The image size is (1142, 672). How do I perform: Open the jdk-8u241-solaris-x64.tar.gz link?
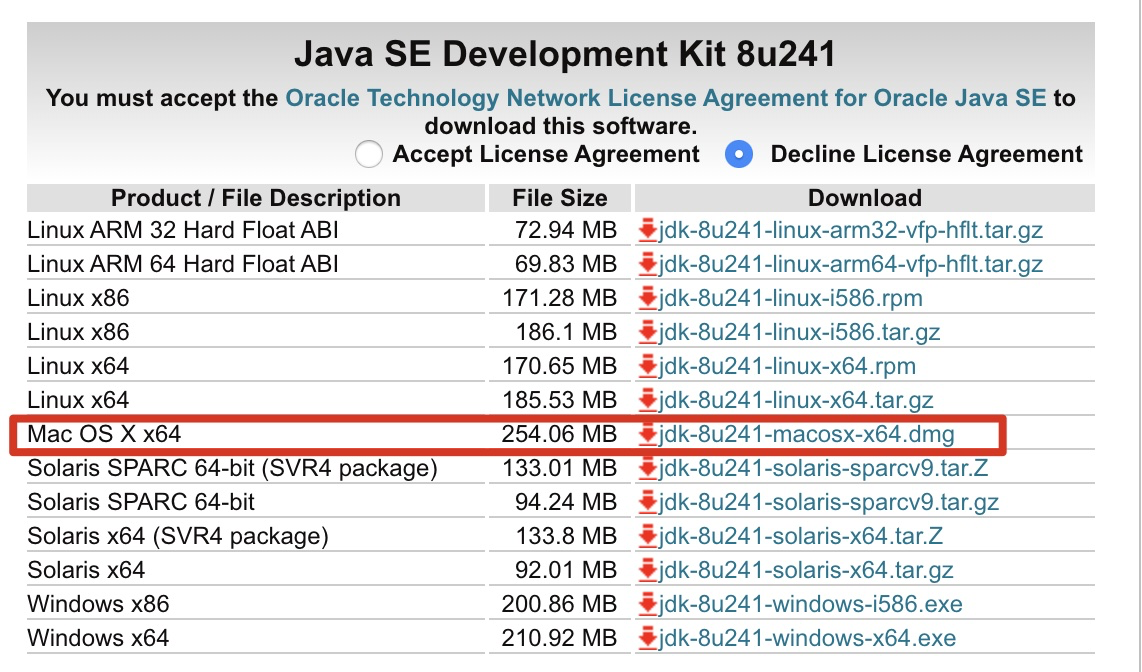point(806,570)
